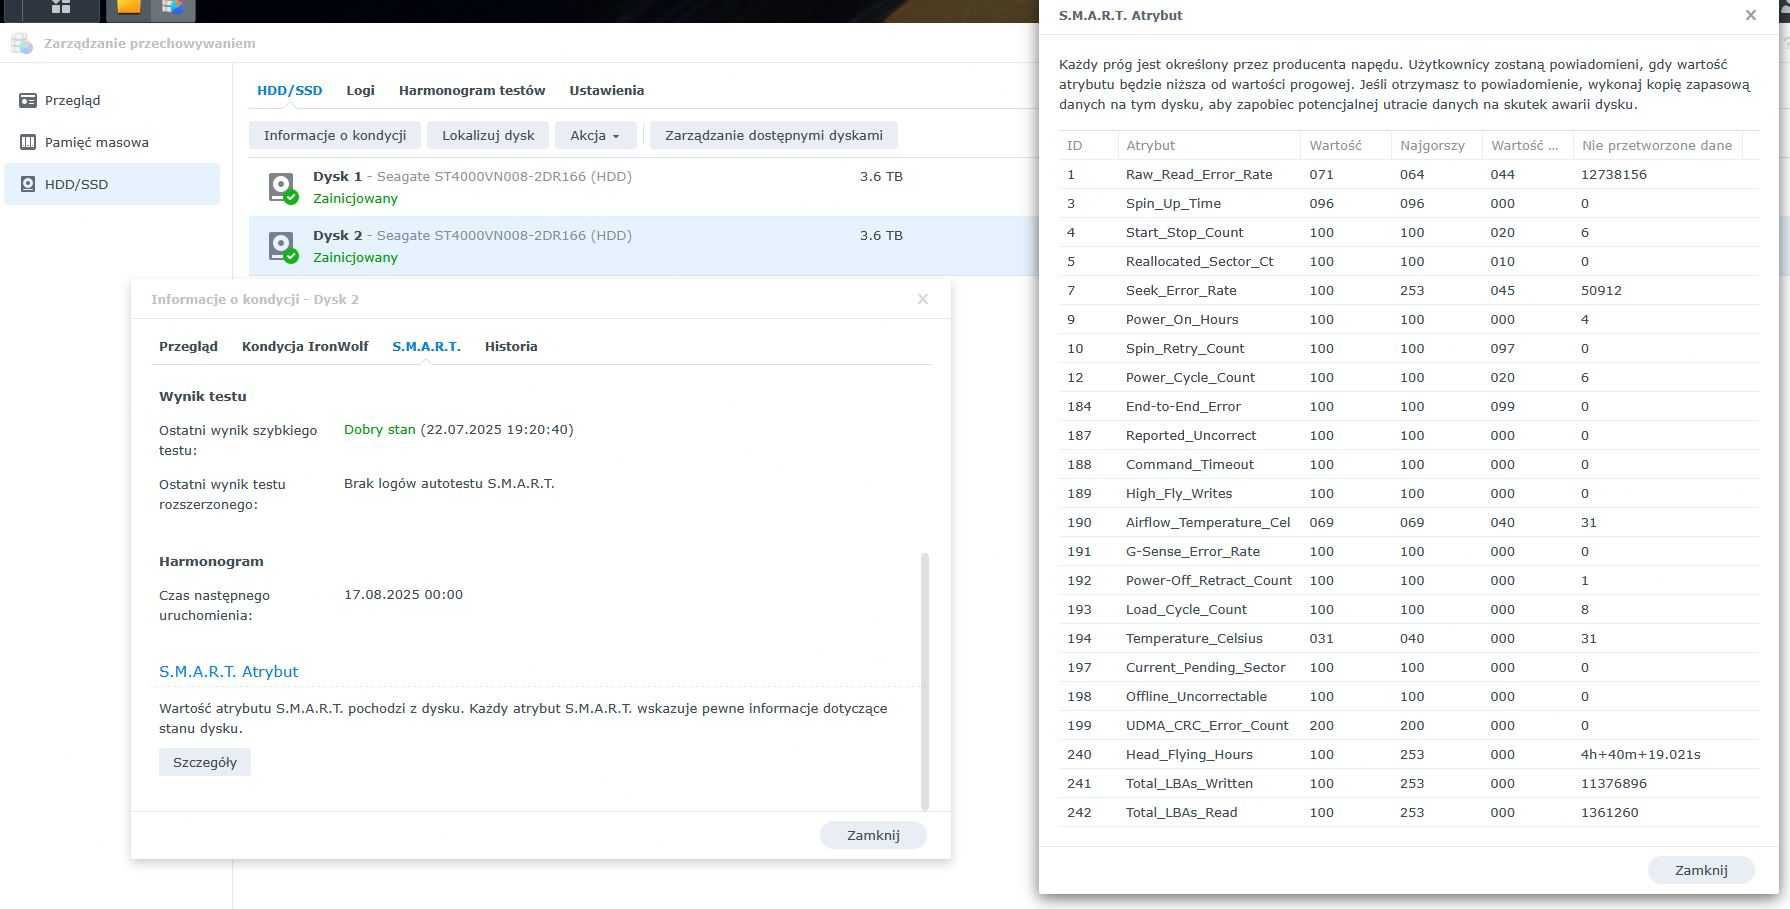The width and height of the screenshot is (1790, 909).
Task: Open the Harmonogram testów tab
Action: pos(472,90)
